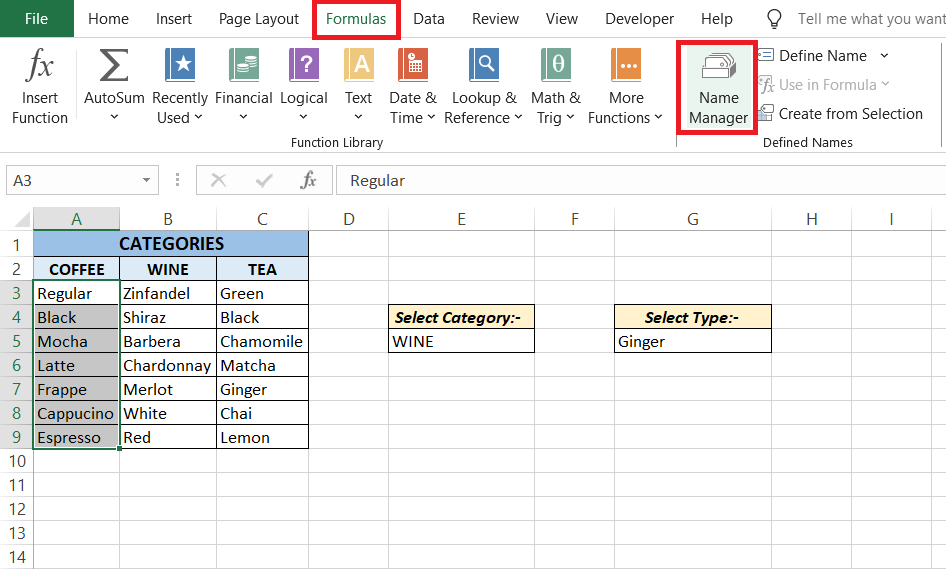Expand the AutoSum dropdown chevron
The width and height of the screenshot is (946, 569).
click(x=114, y=117)
